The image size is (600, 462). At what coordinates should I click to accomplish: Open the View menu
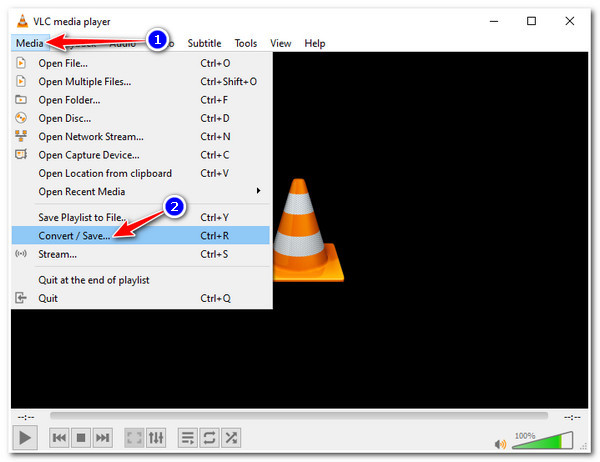click(280, 43)
